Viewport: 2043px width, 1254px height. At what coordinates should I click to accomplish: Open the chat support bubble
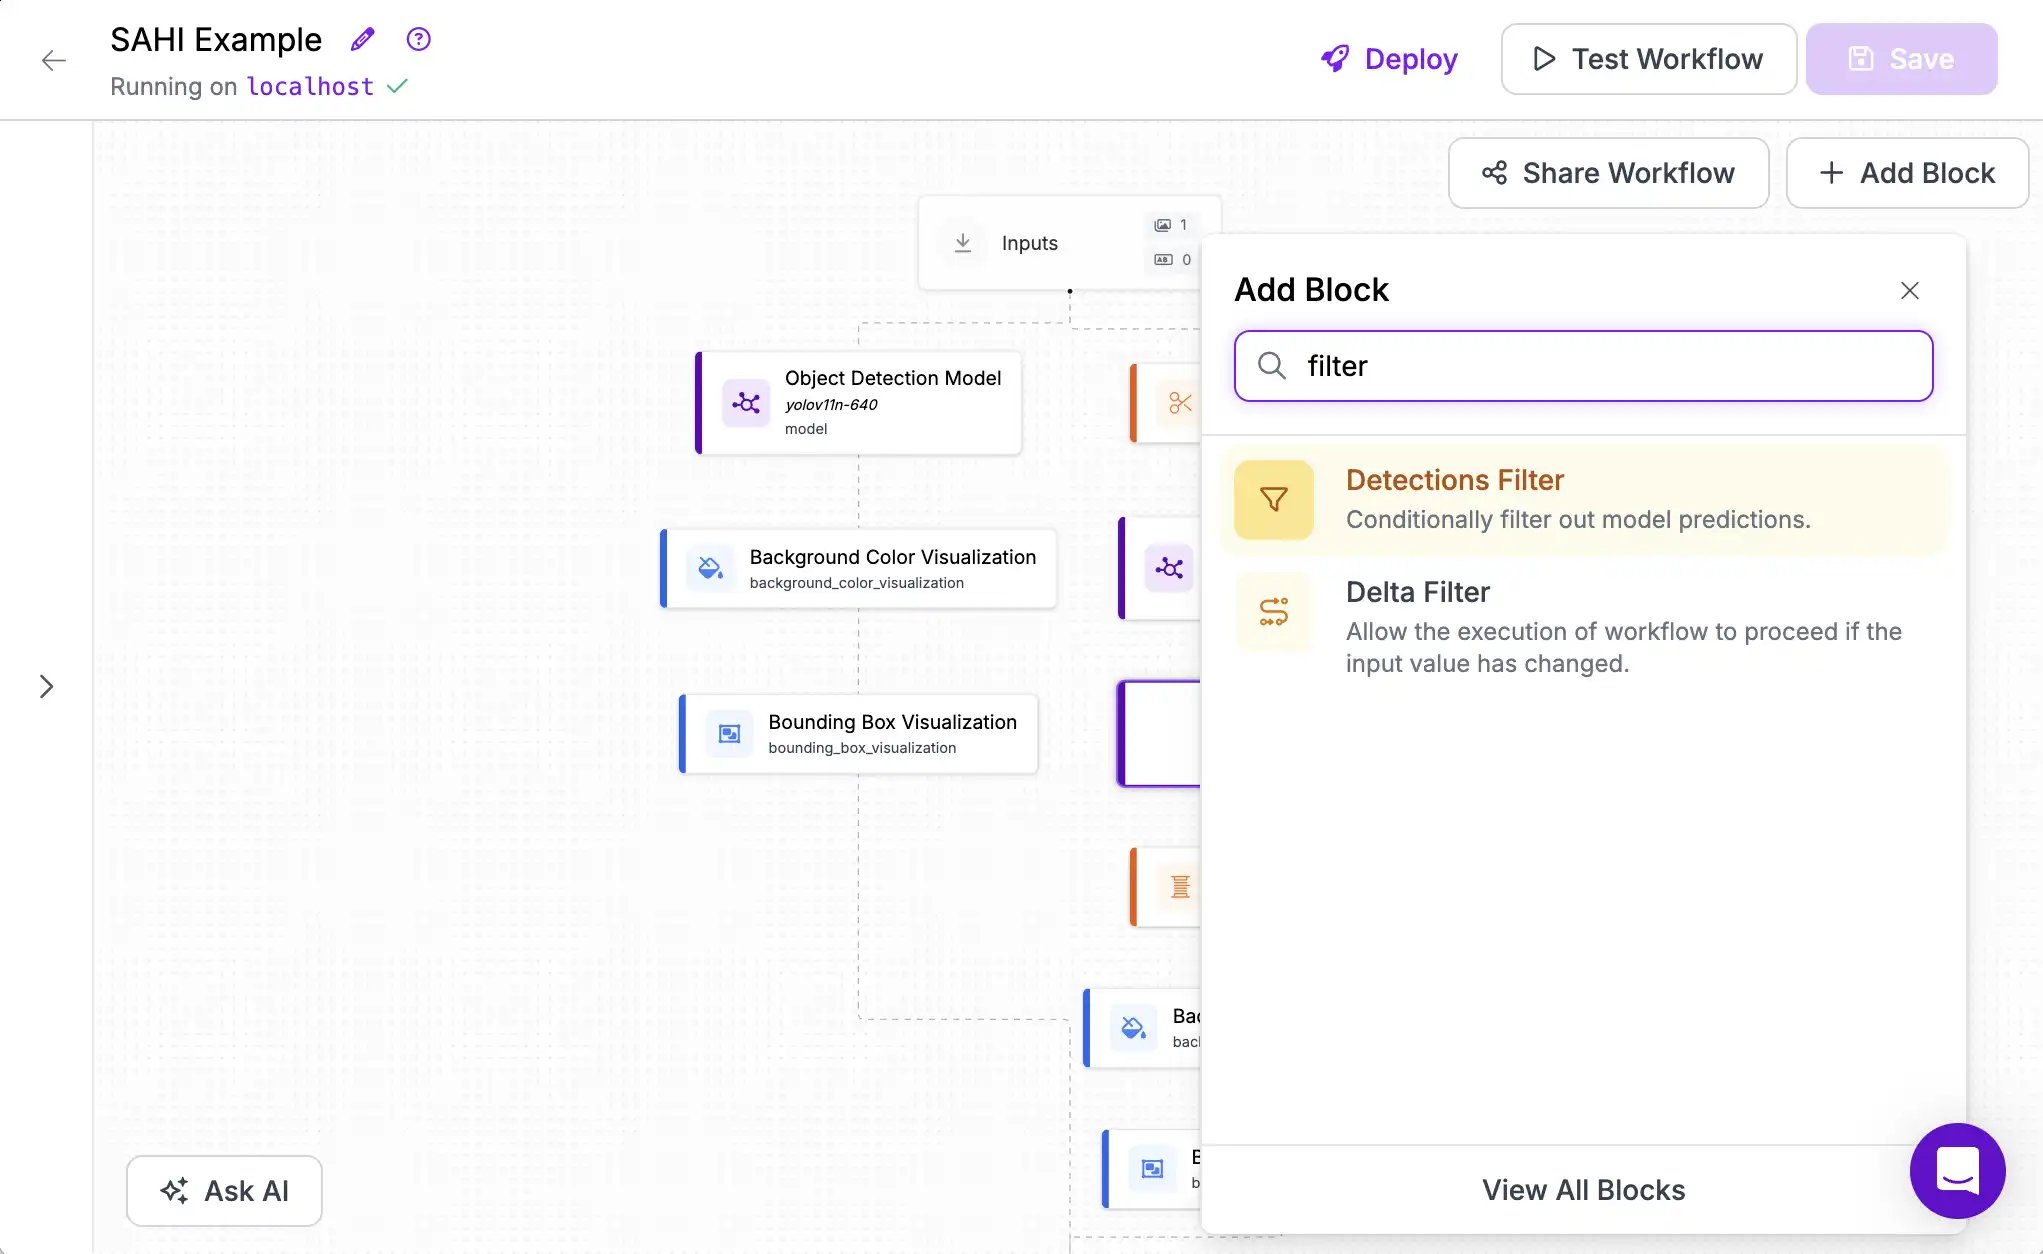(1957, 1170)
